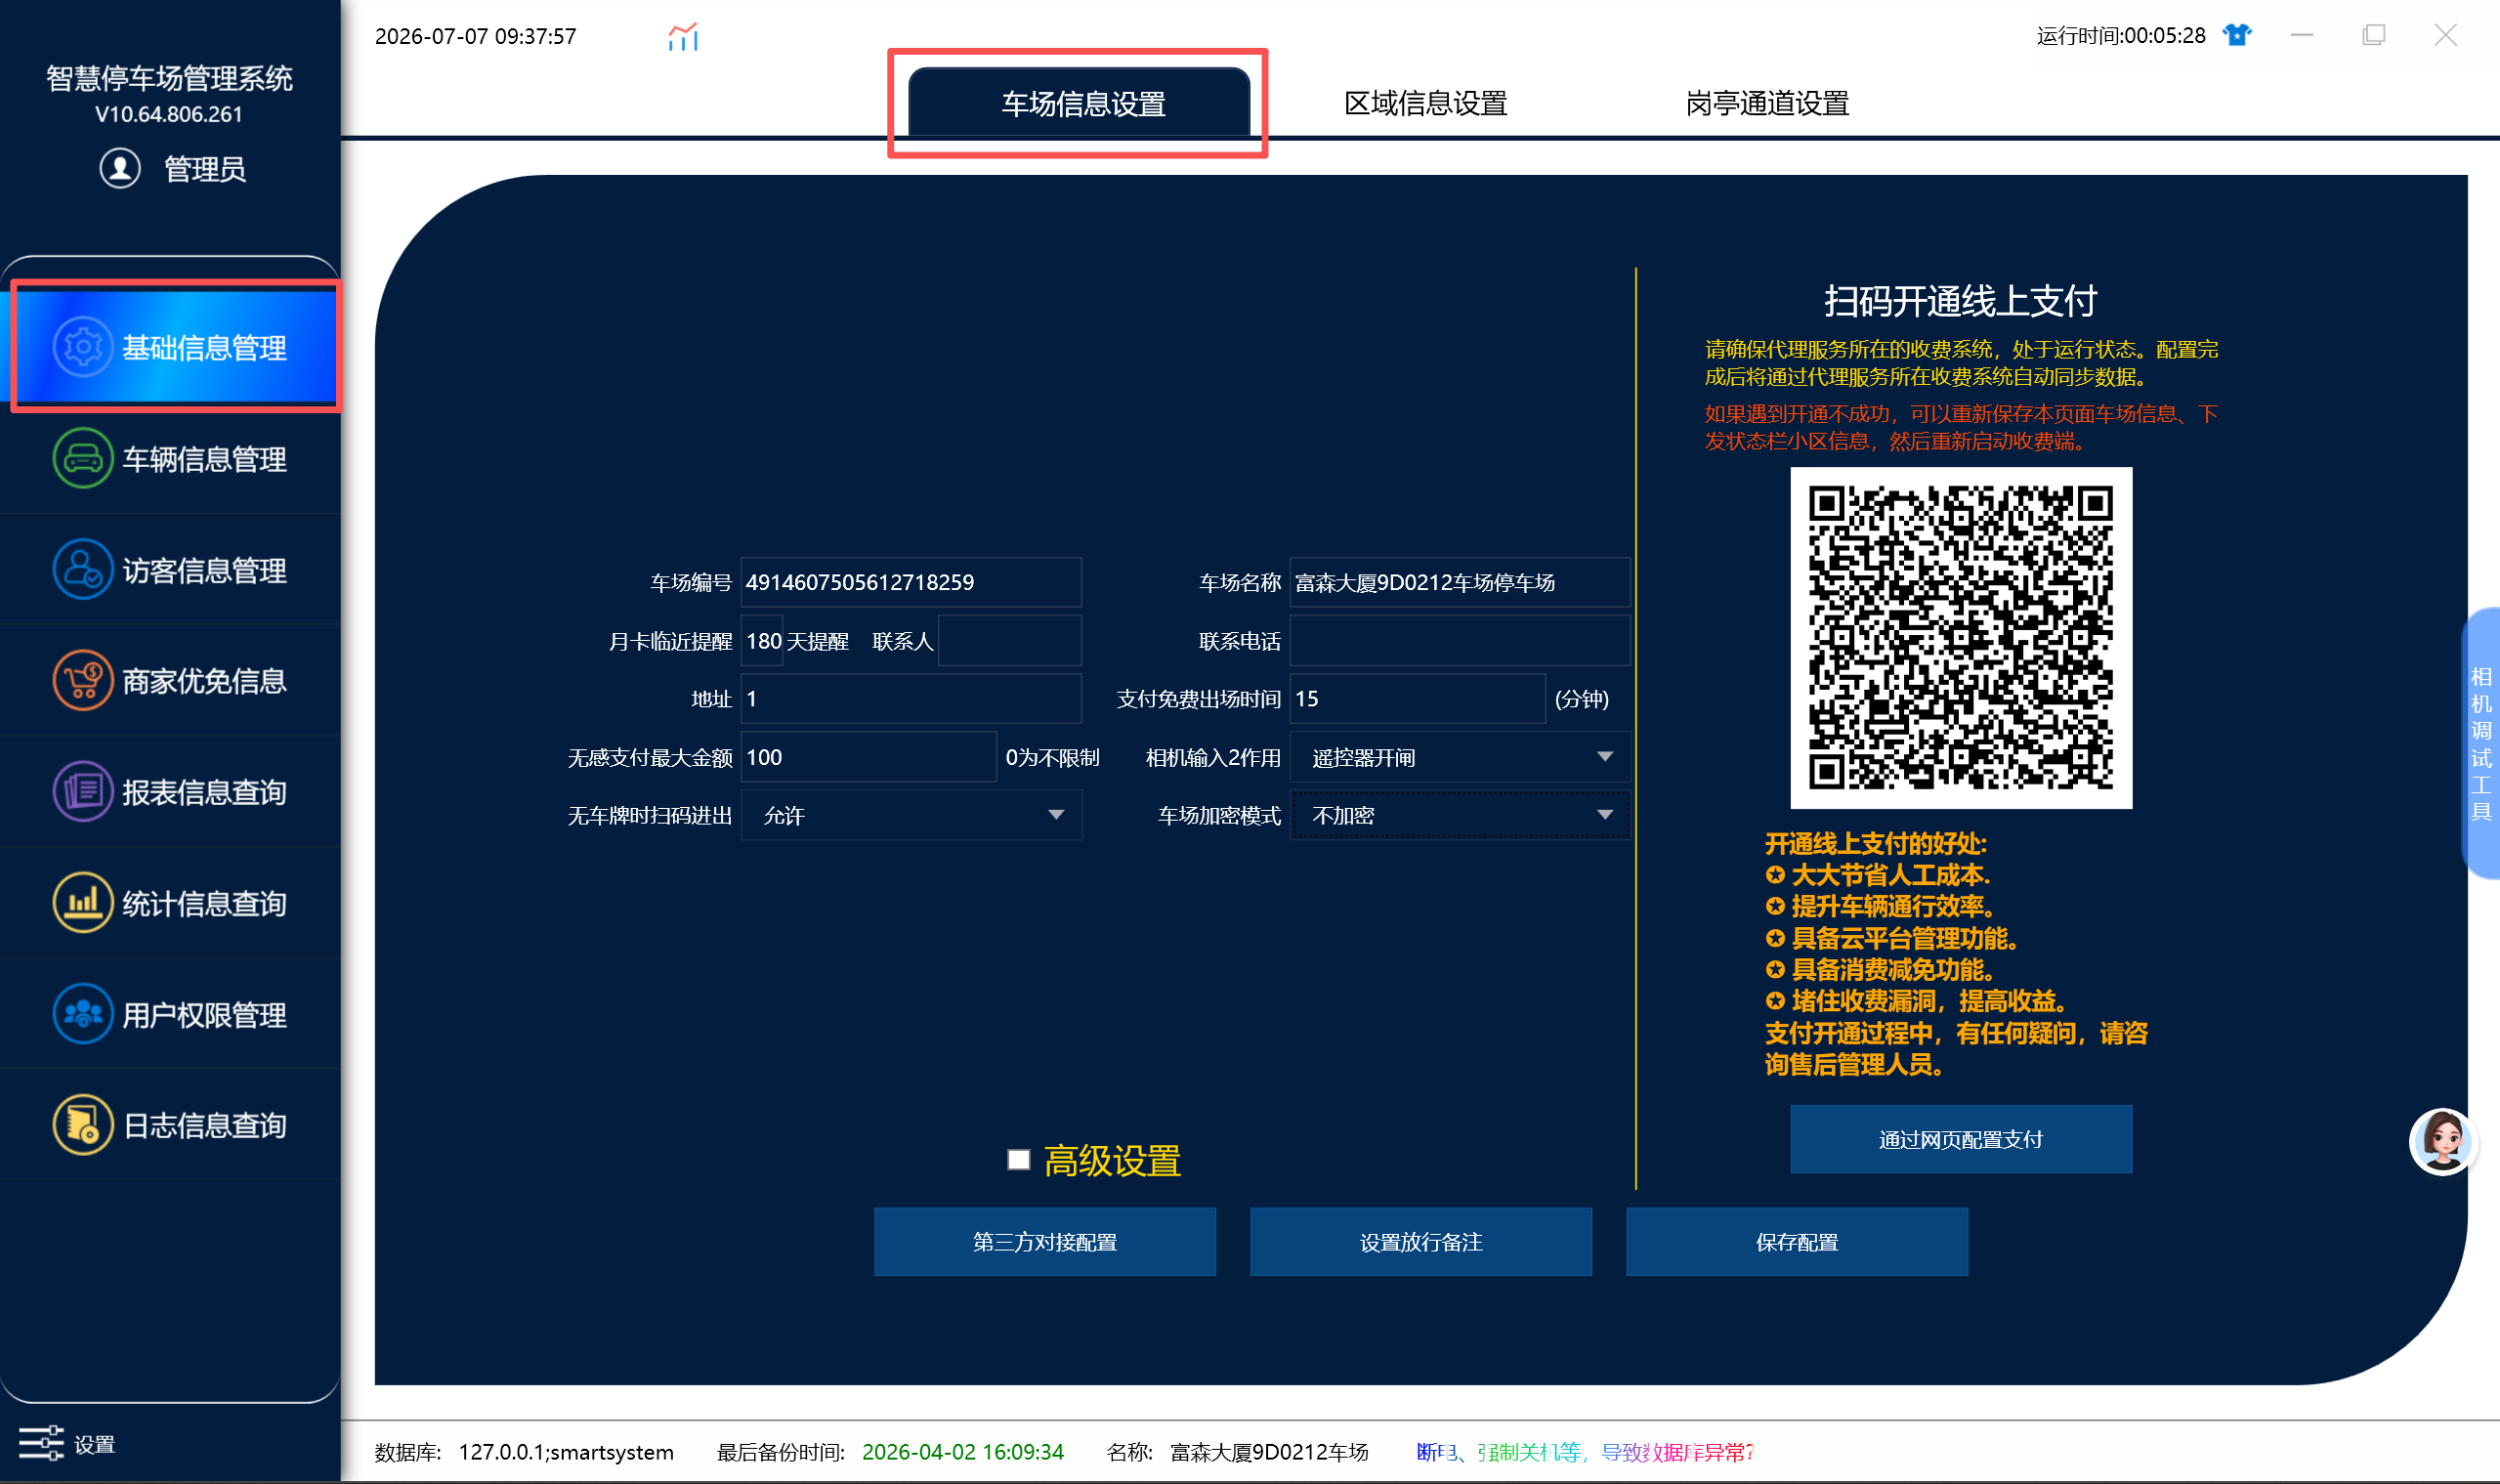This screenshot has height=1484, width=2500.
Task: Click the log info query file icon
Action: click(83, 1125)
